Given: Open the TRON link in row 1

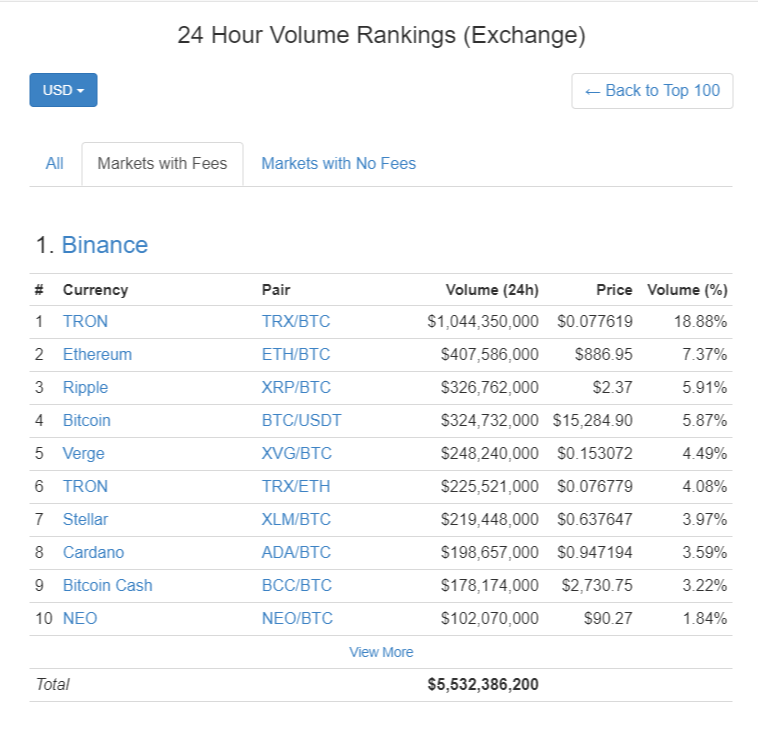Looking at the screenshot, I should pyautogui.click(x=85, y=321).
